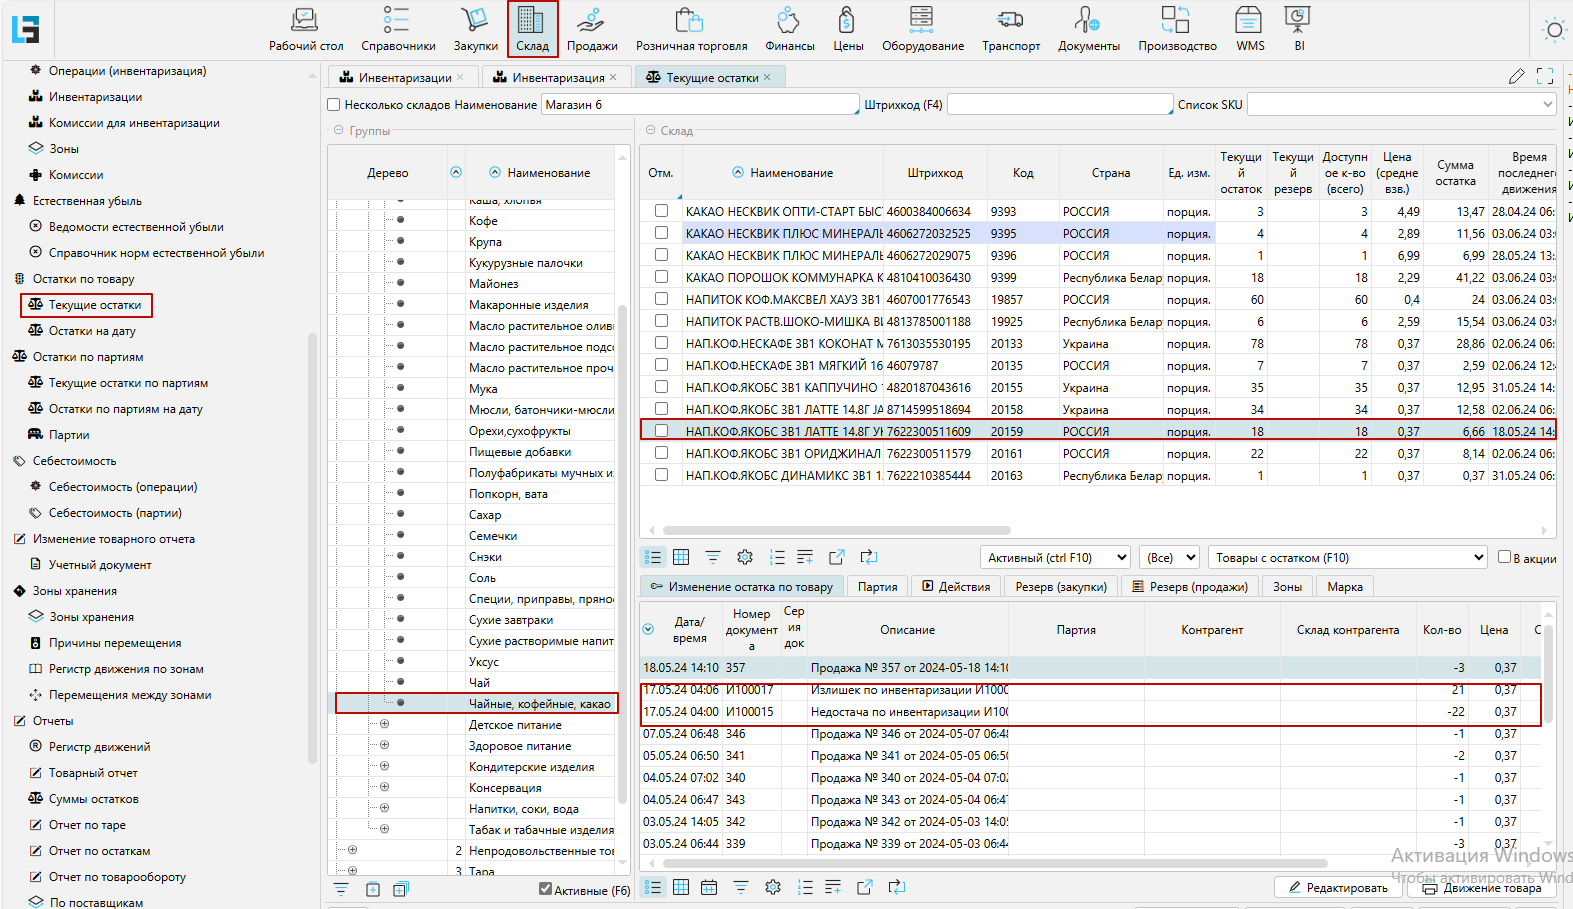The width and height of the screenshot is (1573, 909).
Task: Click the pencil edit icon at top right
Action: [1517, 77]
